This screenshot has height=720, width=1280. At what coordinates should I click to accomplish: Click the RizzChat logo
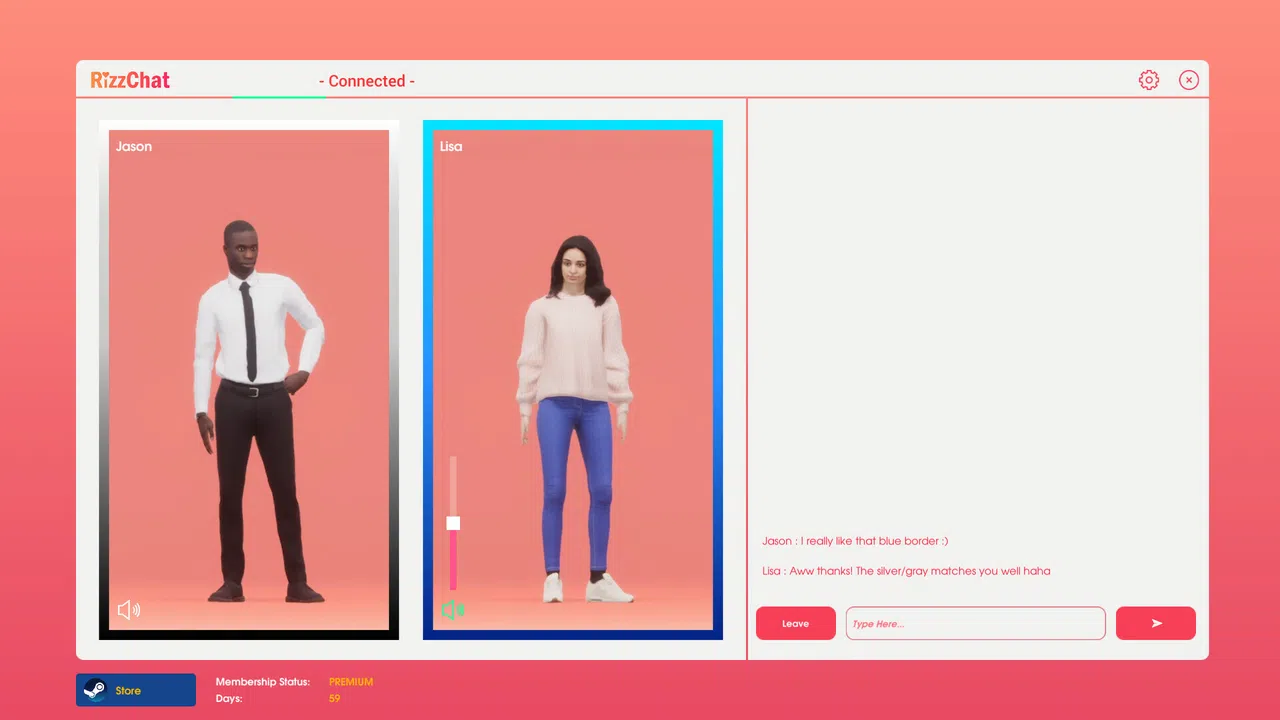tap(130, 80)
